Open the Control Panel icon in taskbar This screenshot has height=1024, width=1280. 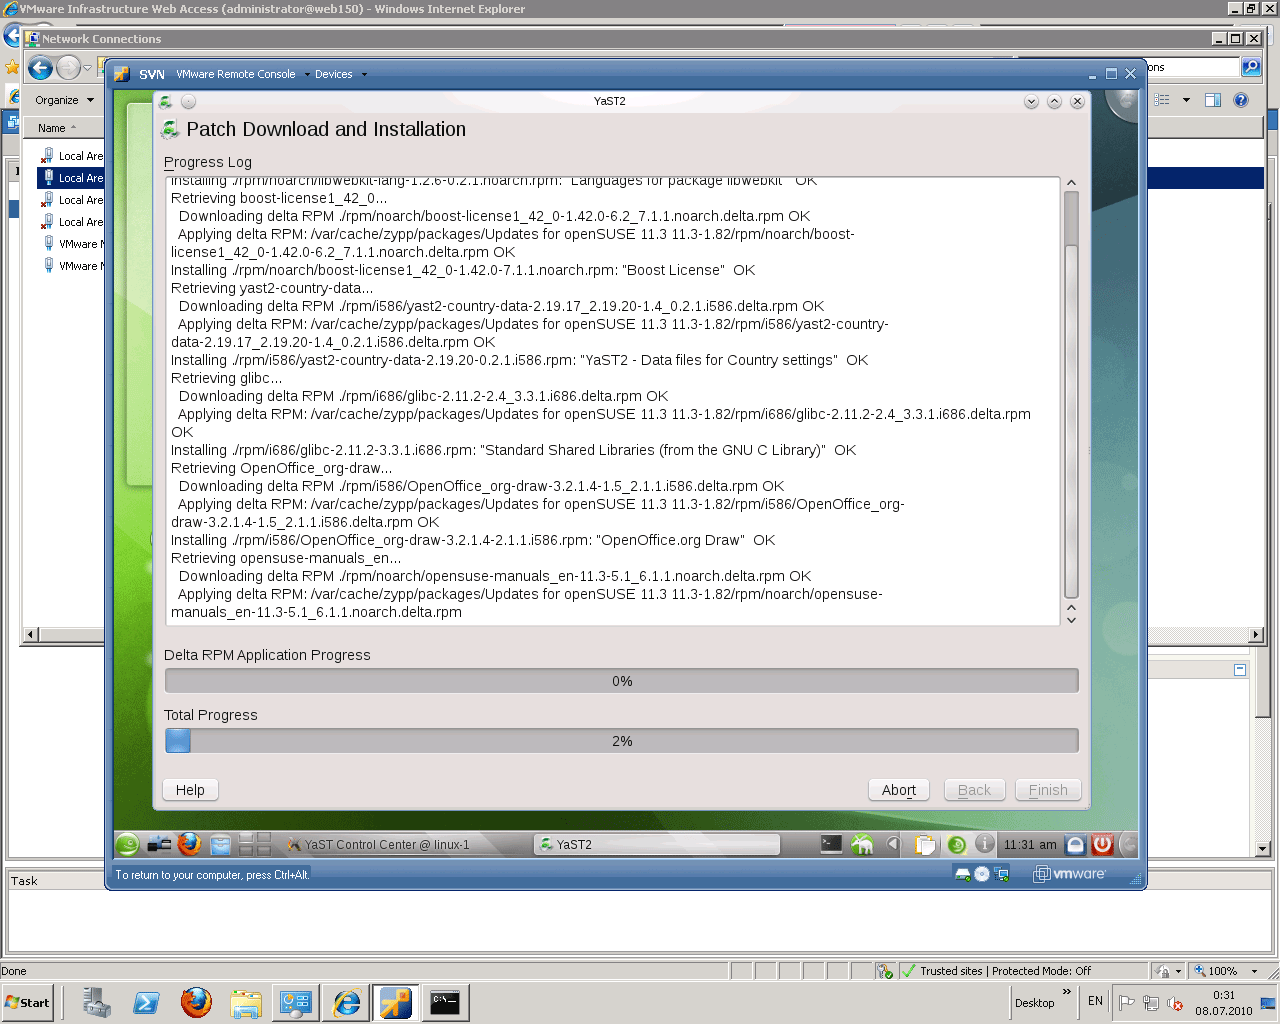point(296,1002)
